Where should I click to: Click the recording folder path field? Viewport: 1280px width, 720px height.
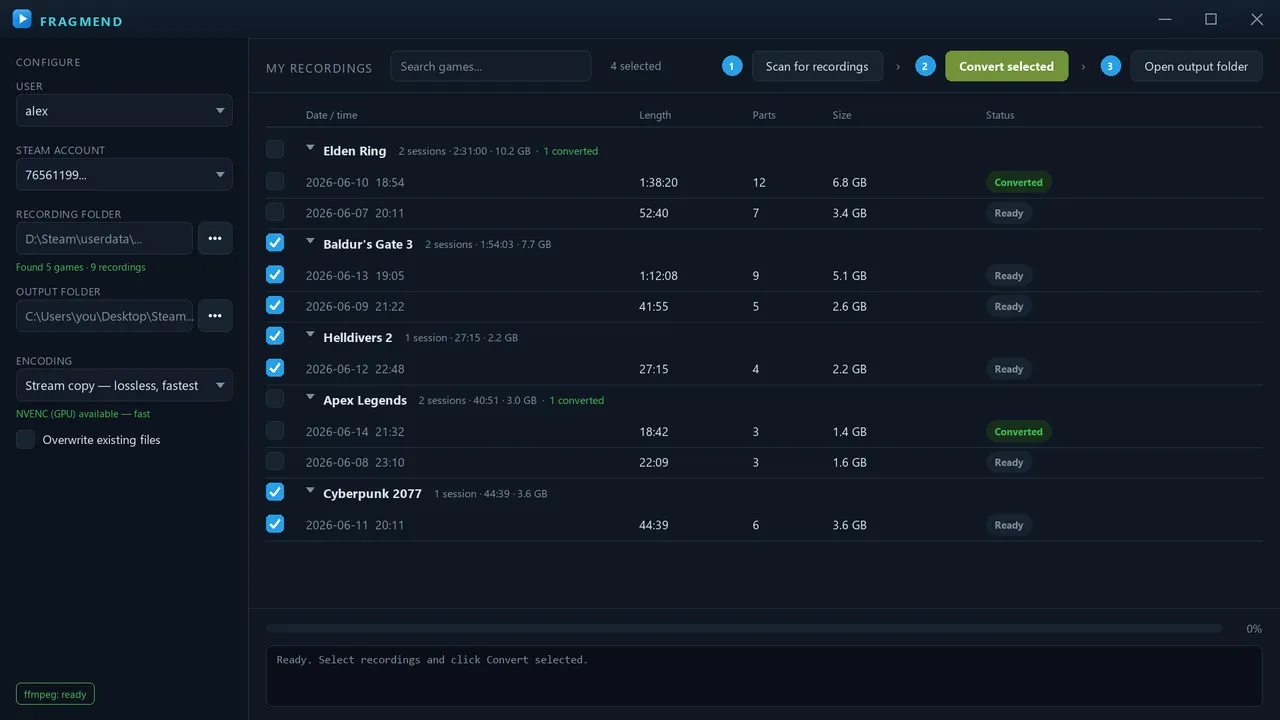pos(104,238)
